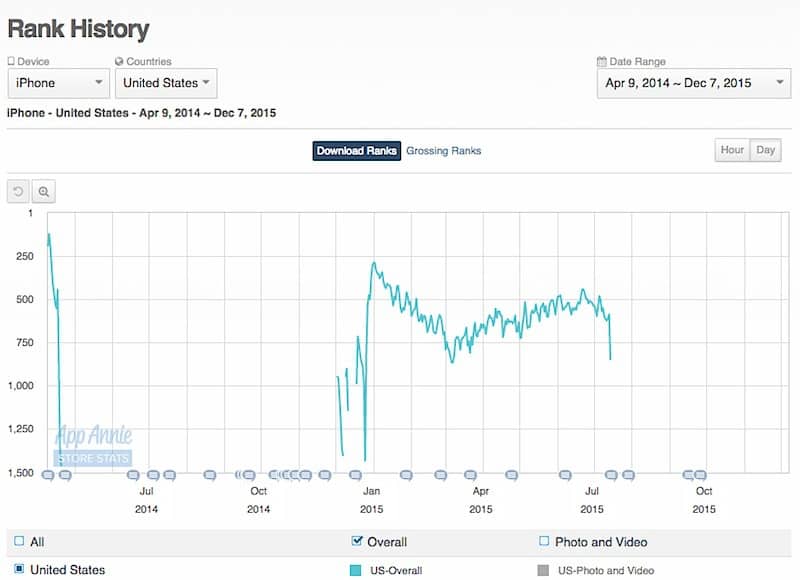
Task: Click the teal US-Overall legend swatch
Action: pyautogui.click(x=355, y=571)
